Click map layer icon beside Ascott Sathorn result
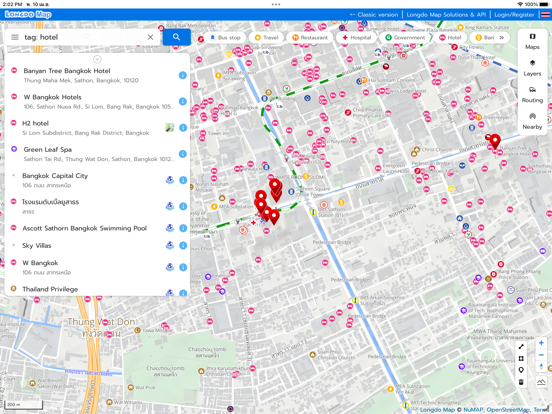This screenshot has height=414, width=552. 170,228
